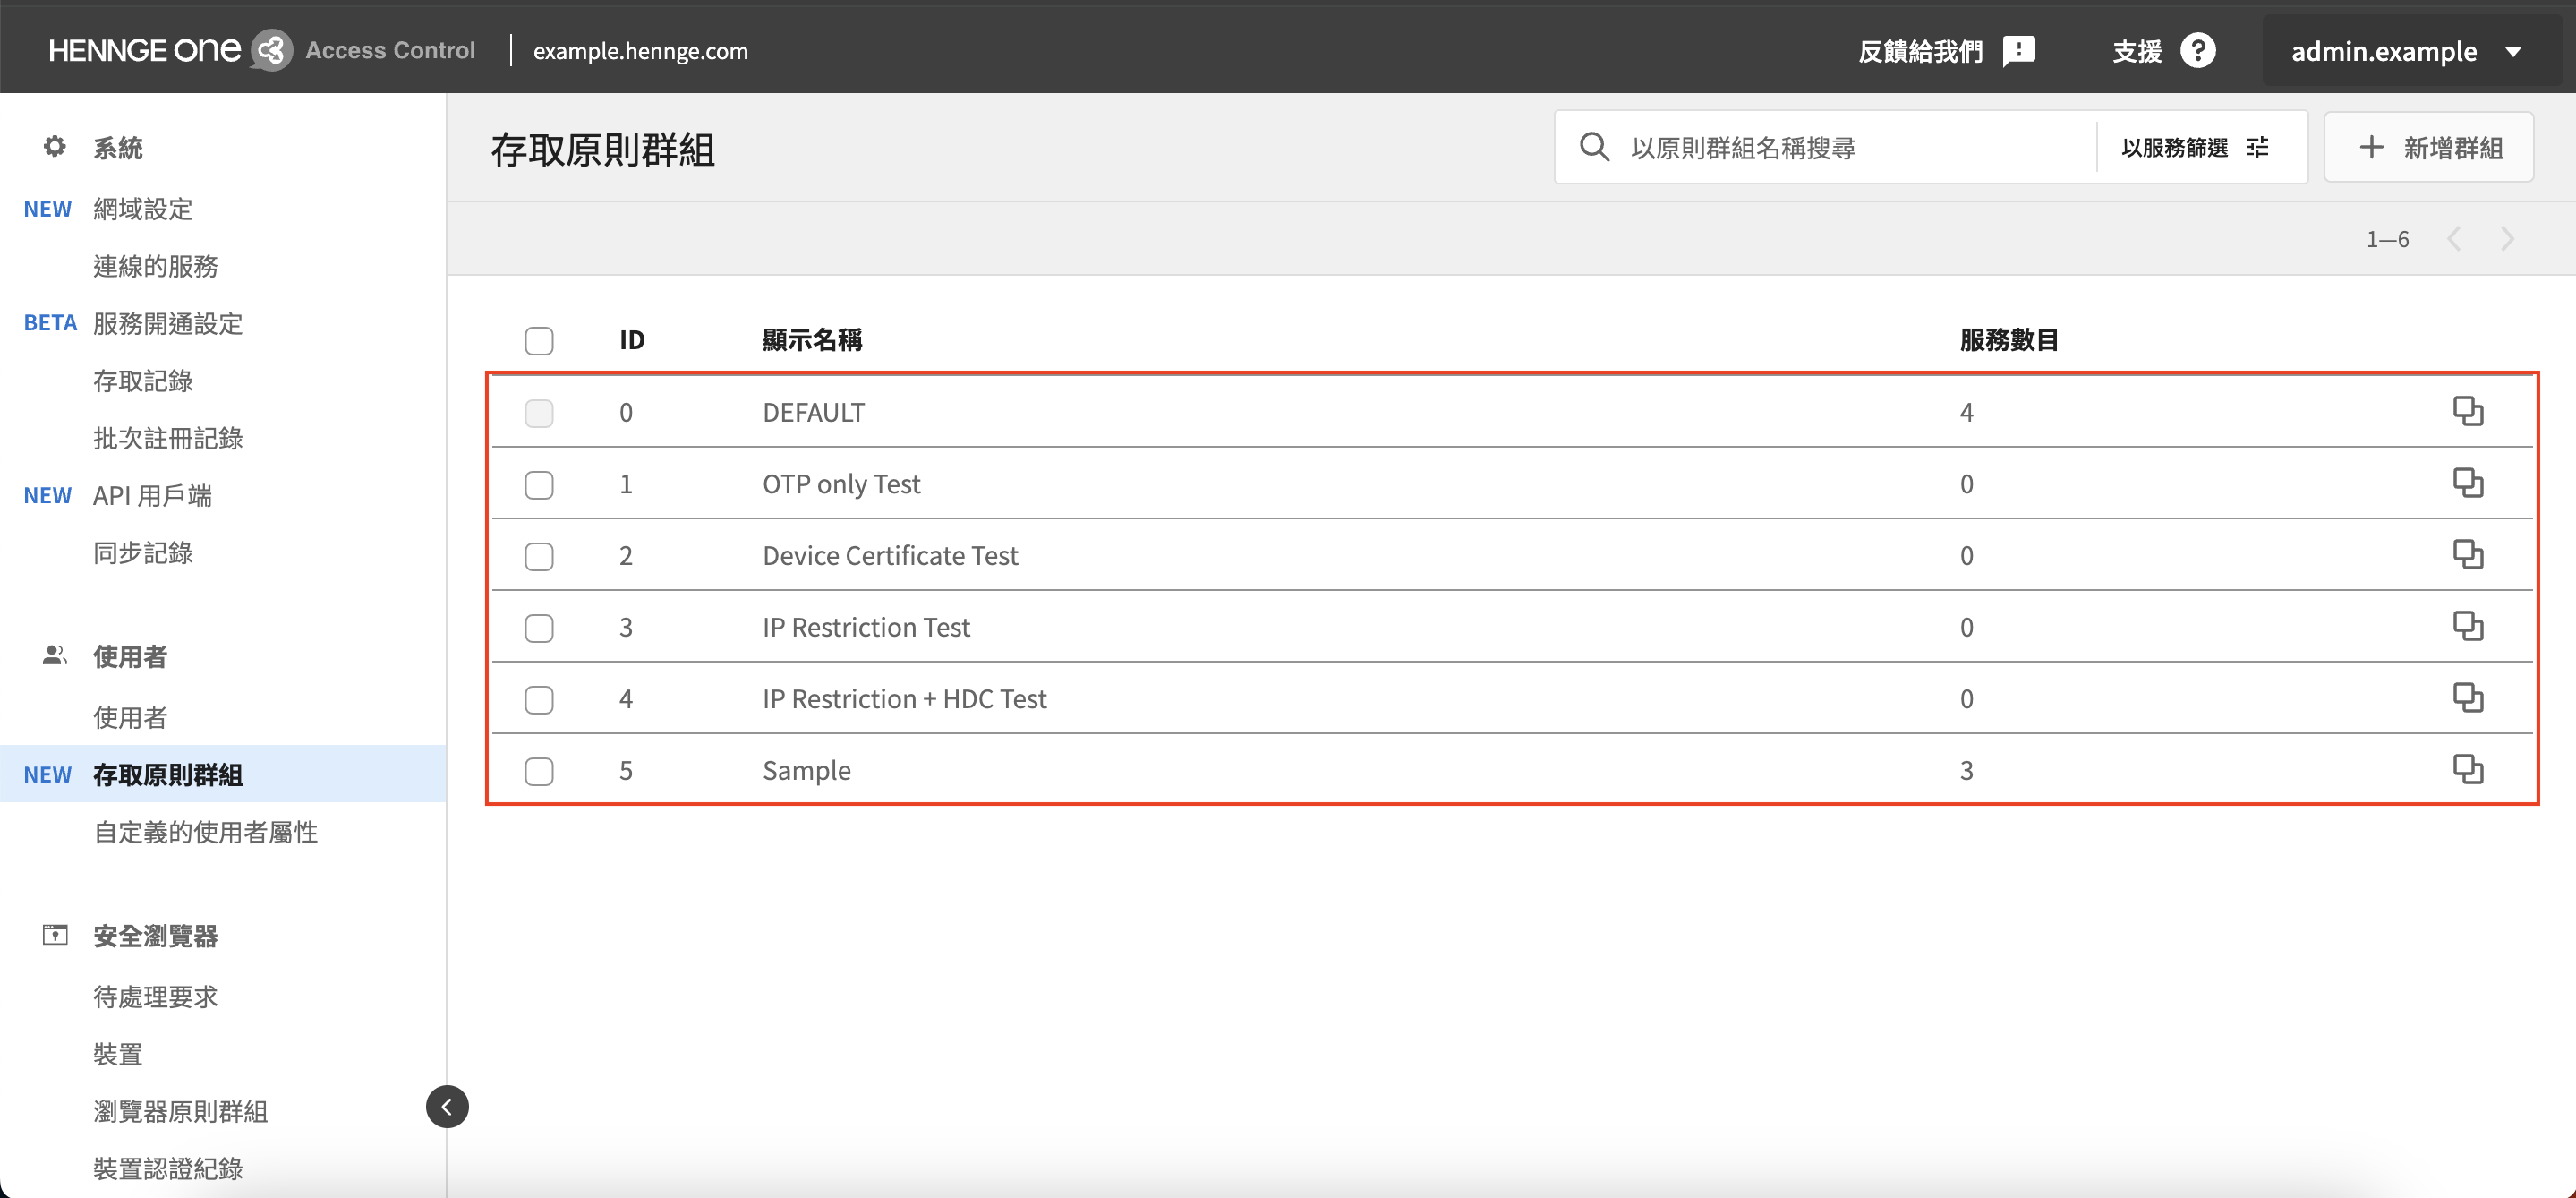Viewport: 2576px width, 1198px height.
Task: Open 裝置 in the sidebar
Action: [x=118, y=1054]
